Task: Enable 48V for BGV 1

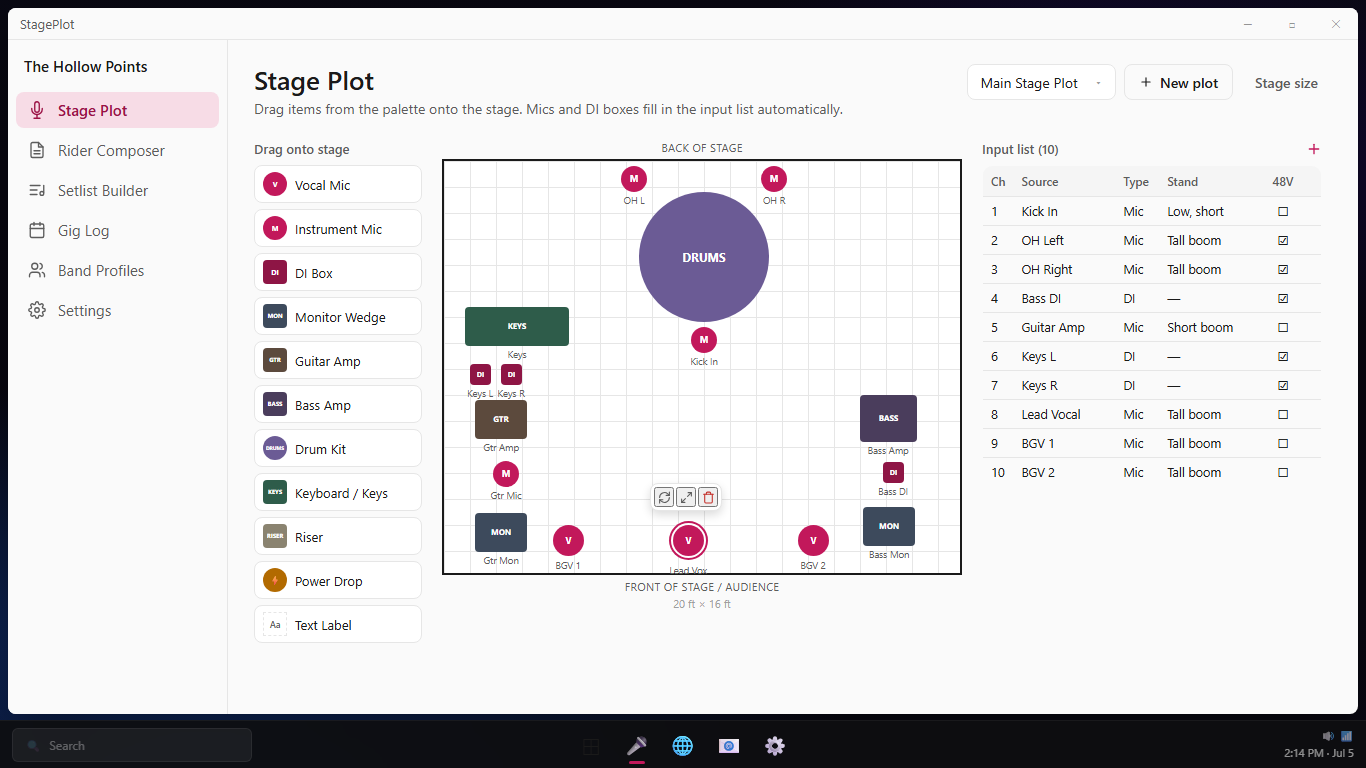Action: (1283, 444)
